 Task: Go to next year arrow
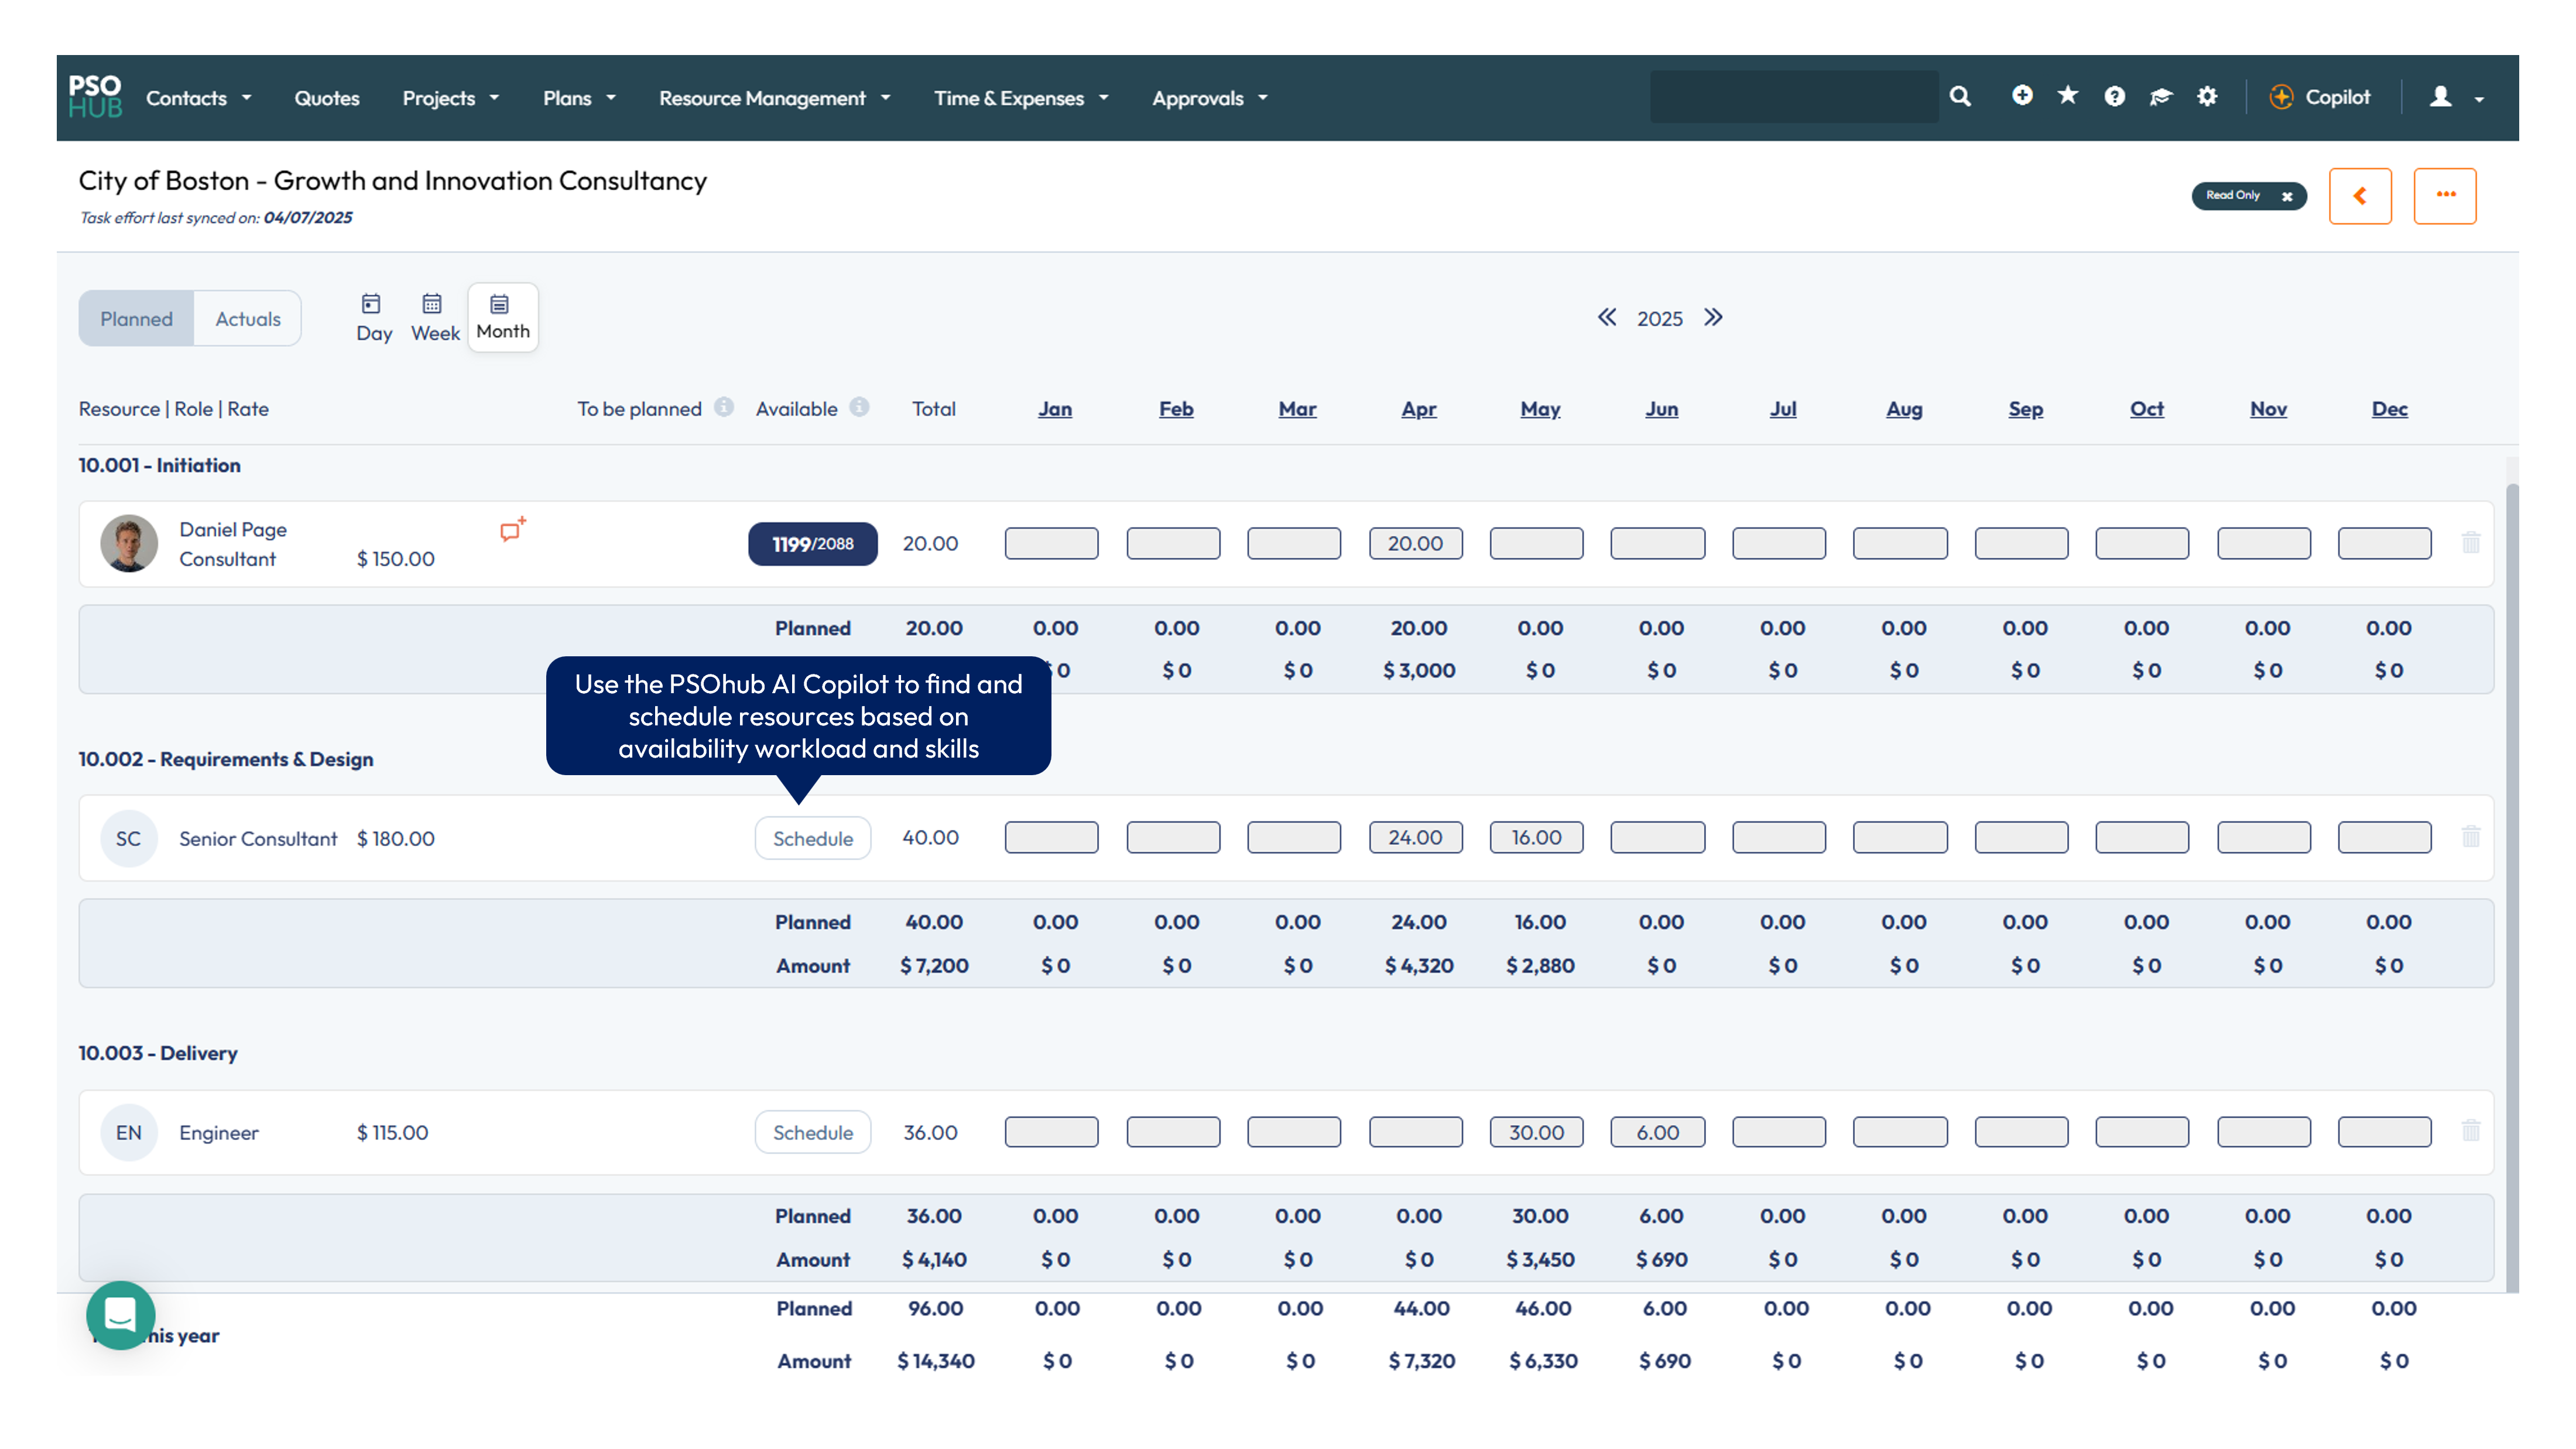click(1713, 318)
